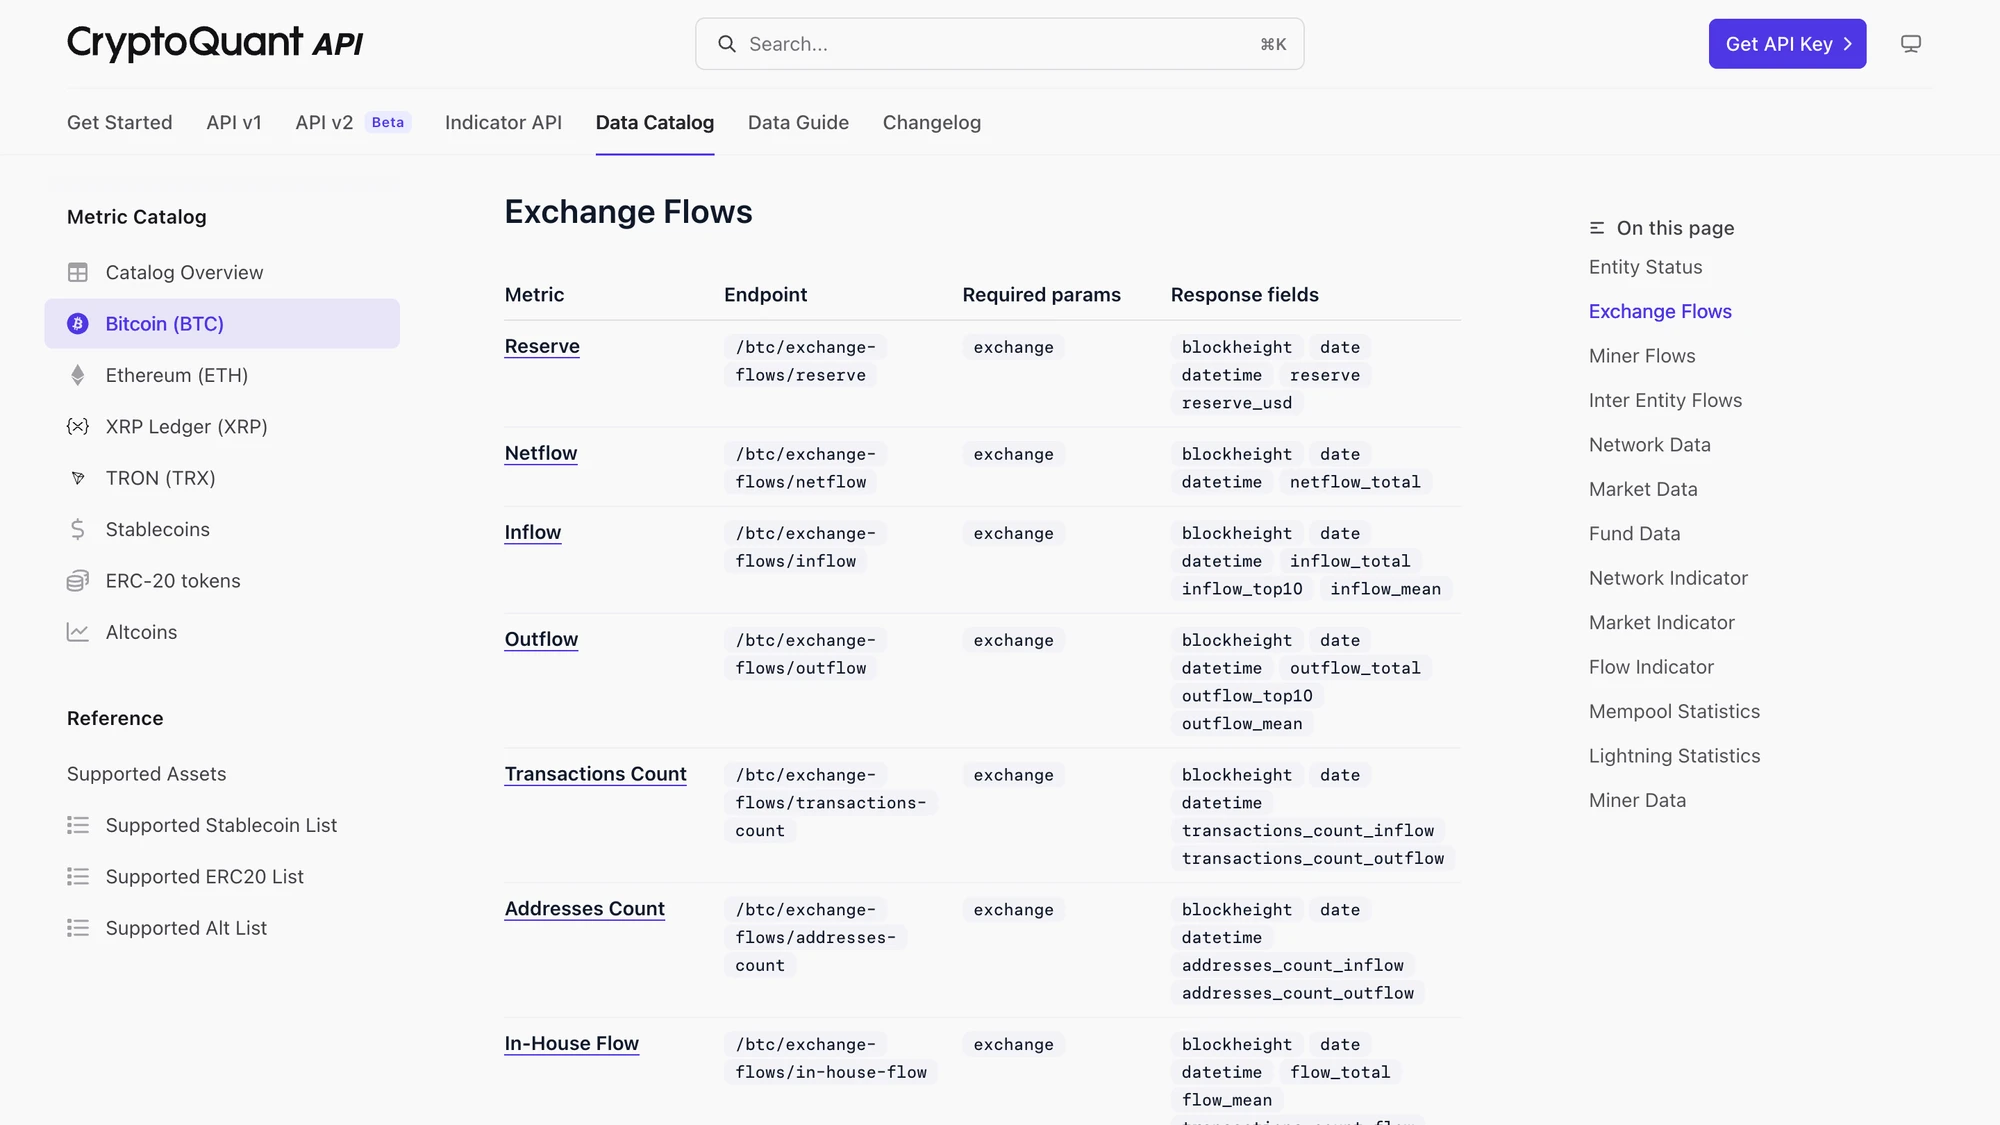The image size is (2000, 1125).
Task: Open the Get Started tab
Action: [x=120, y=122]
